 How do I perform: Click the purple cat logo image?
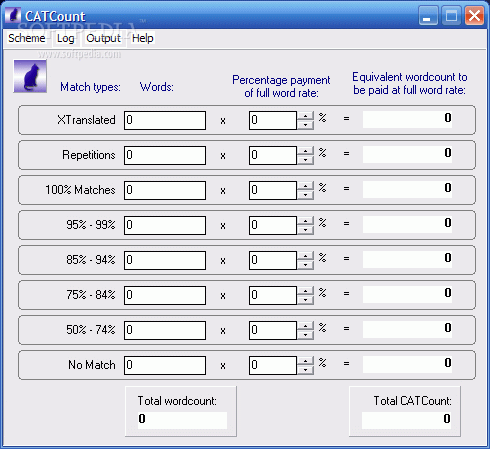(x=30, y=76)
